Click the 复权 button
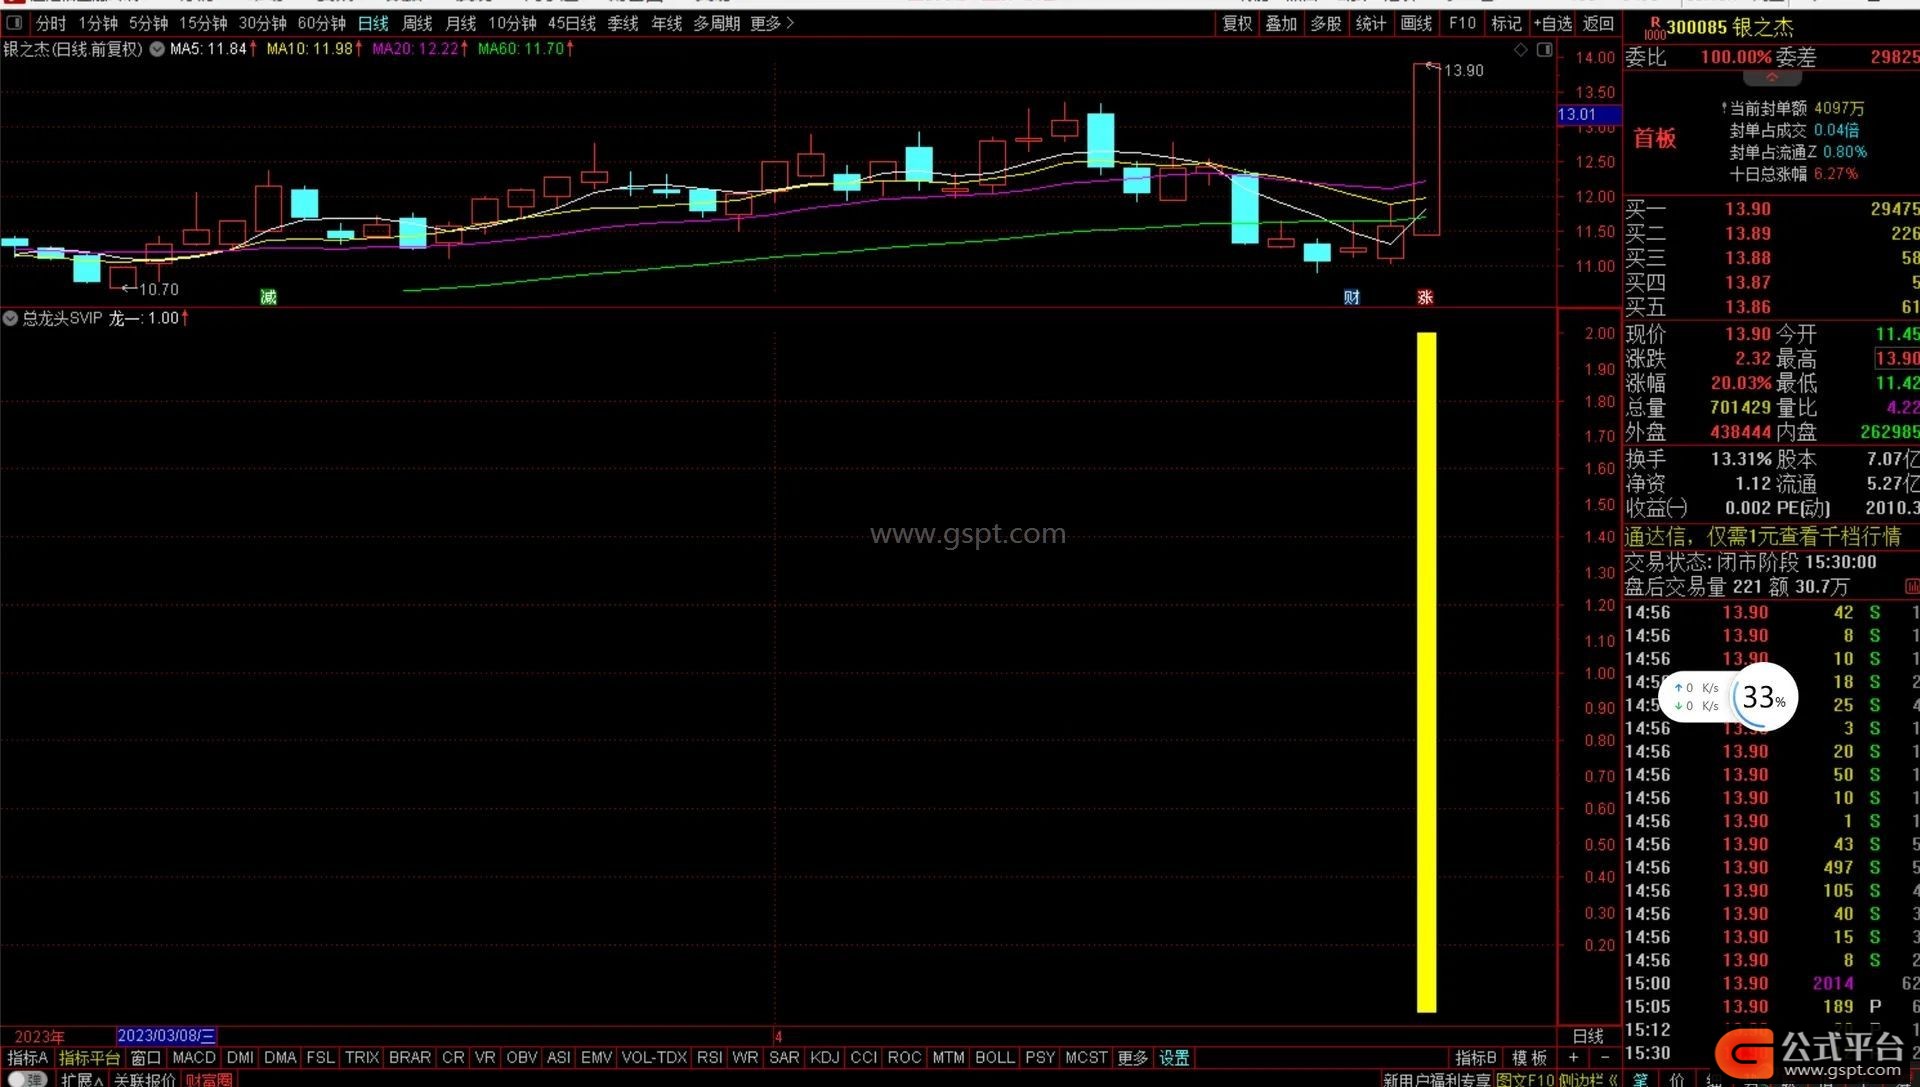The image size is (1920, 1087). coord(1237,23)
